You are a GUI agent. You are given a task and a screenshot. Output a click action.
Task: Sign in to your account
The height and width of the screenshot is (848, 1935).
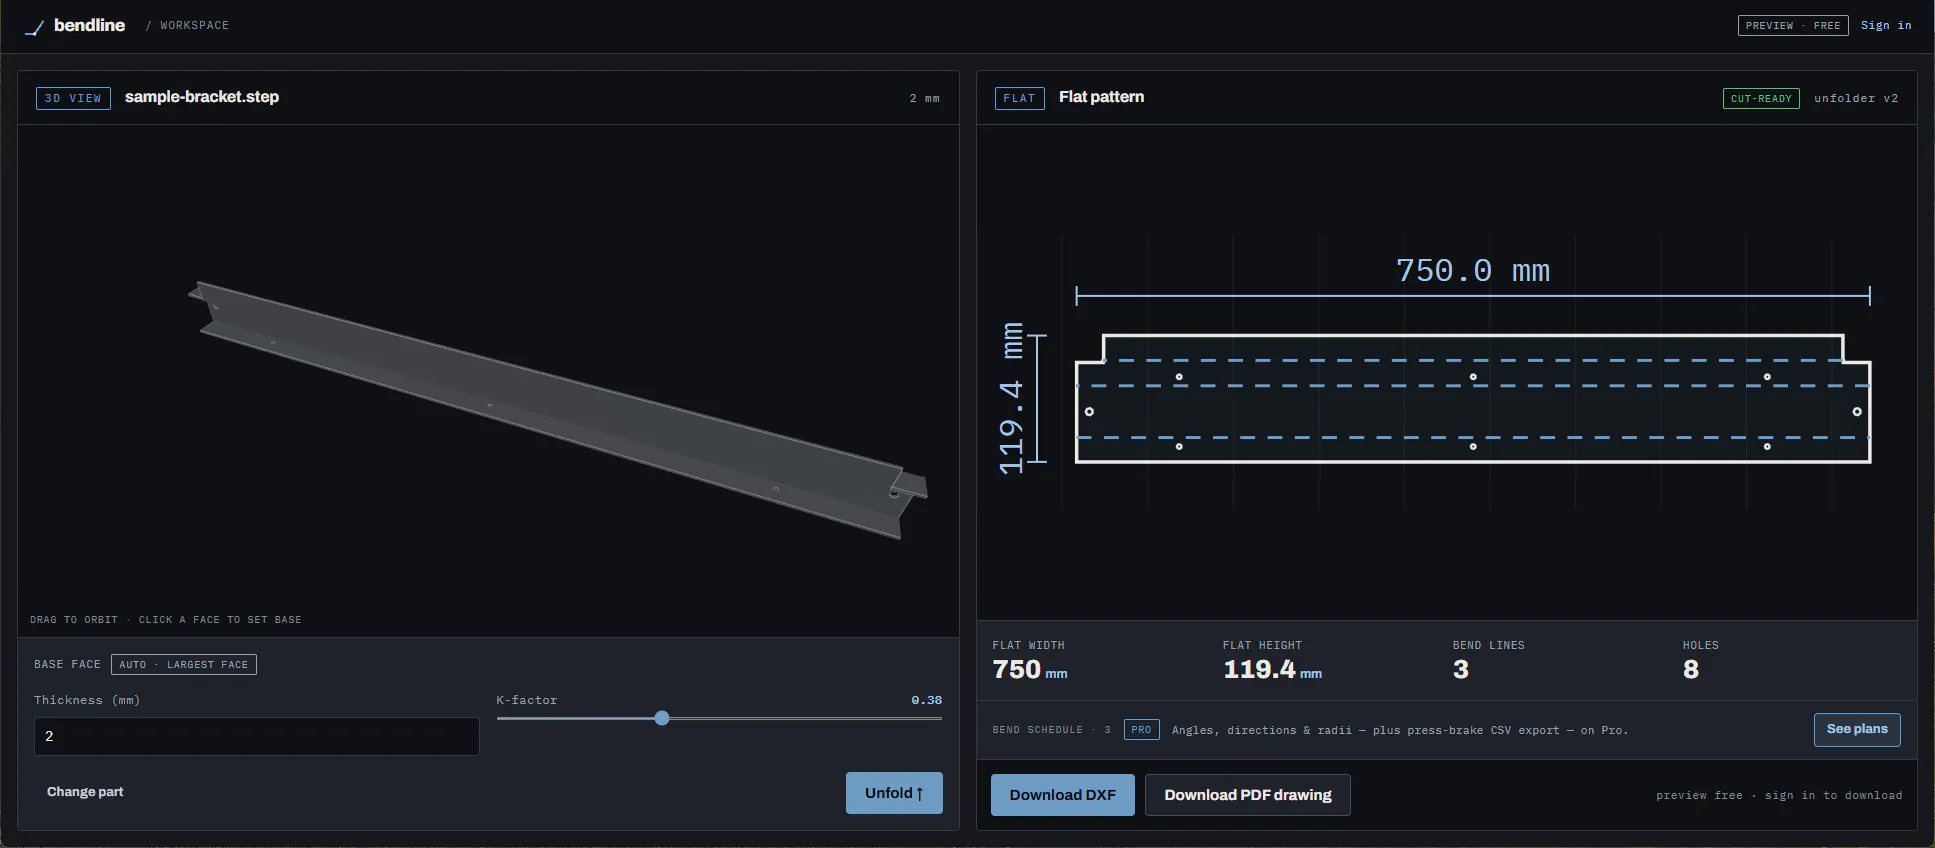coord(1886,25)
